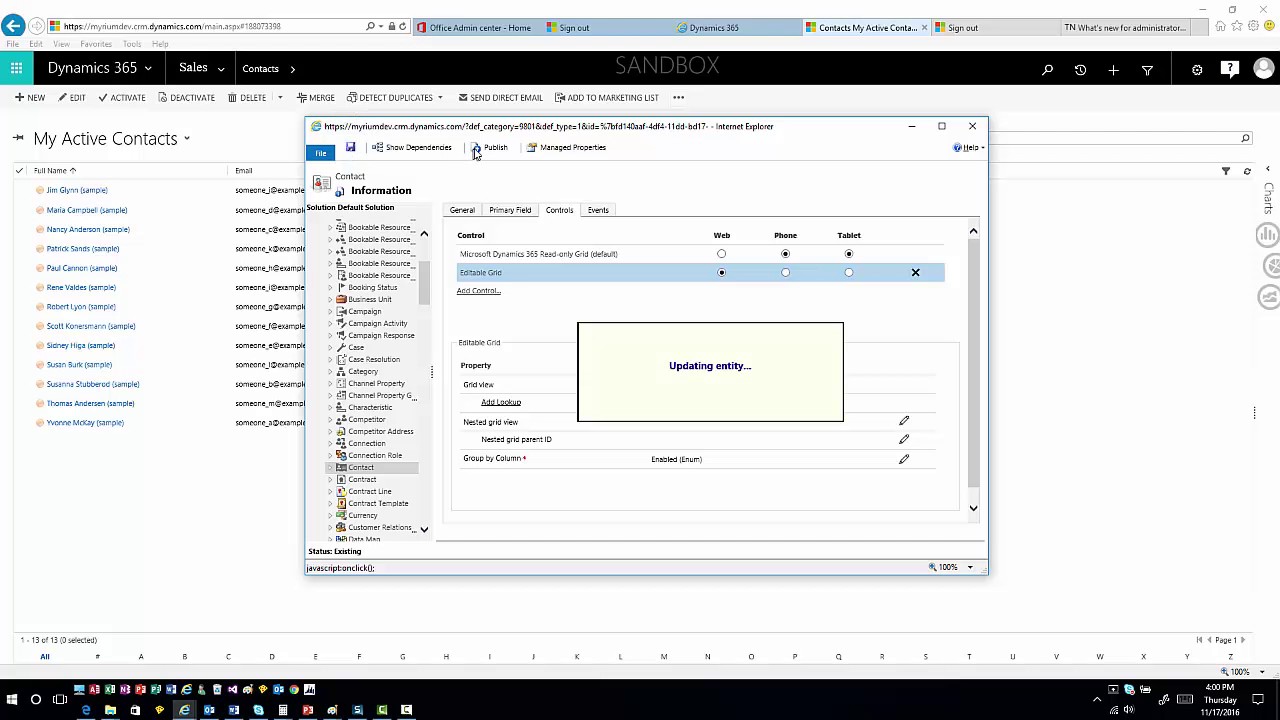Viewport: 1280px width, 720px height.
Task: Open the My Active Contacts view dropdown
Action: point(187,139)
